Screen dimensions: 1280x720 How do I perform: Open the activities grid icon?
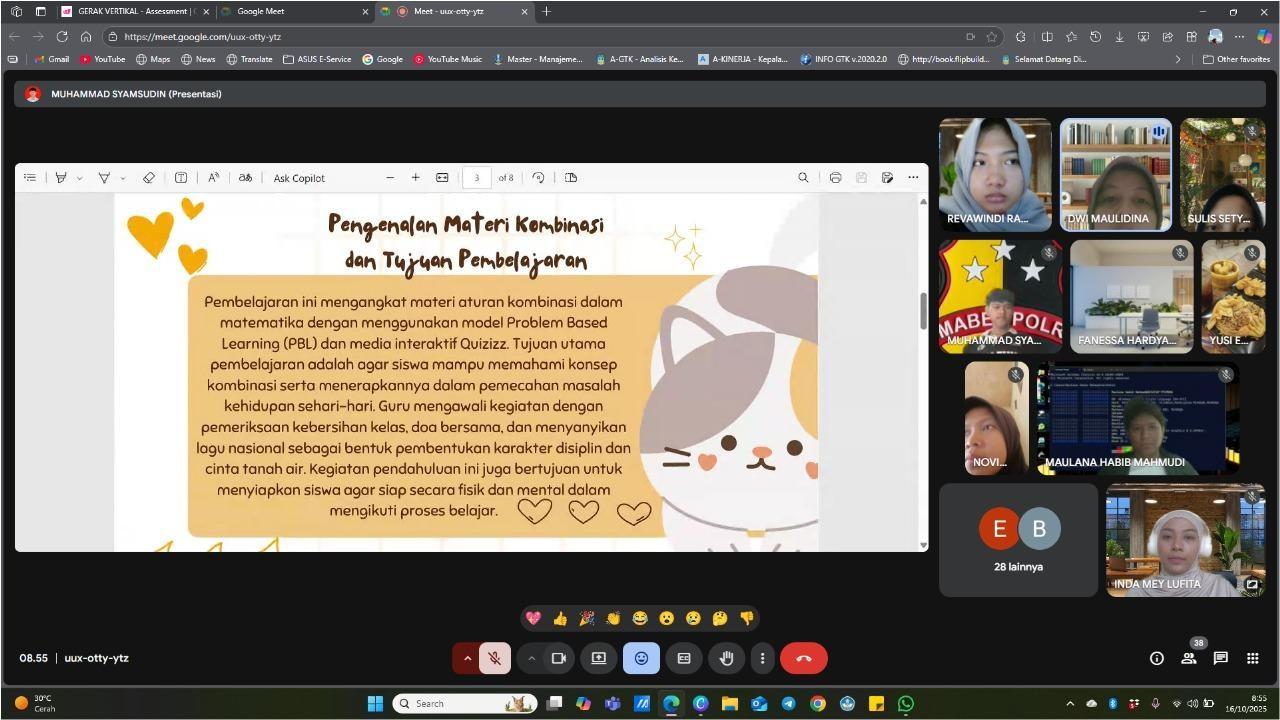click(1252, 658)
